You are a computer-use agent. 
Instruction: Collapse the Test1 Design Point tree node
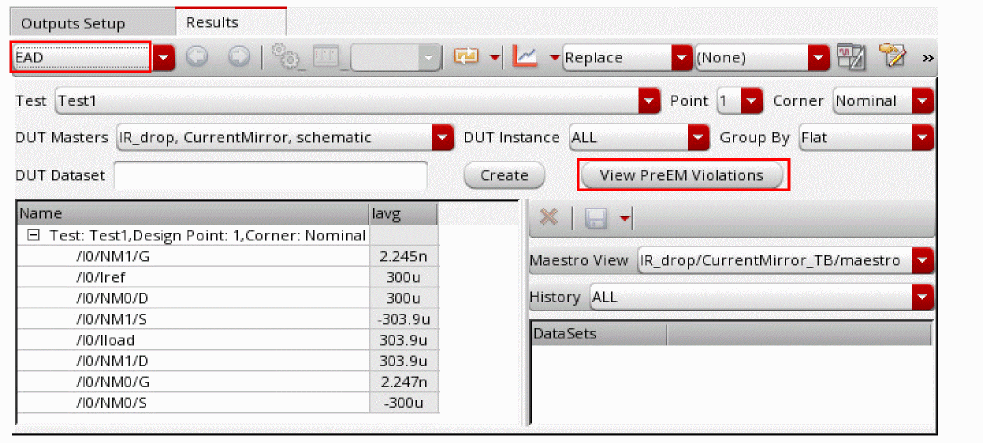point(34,235)
